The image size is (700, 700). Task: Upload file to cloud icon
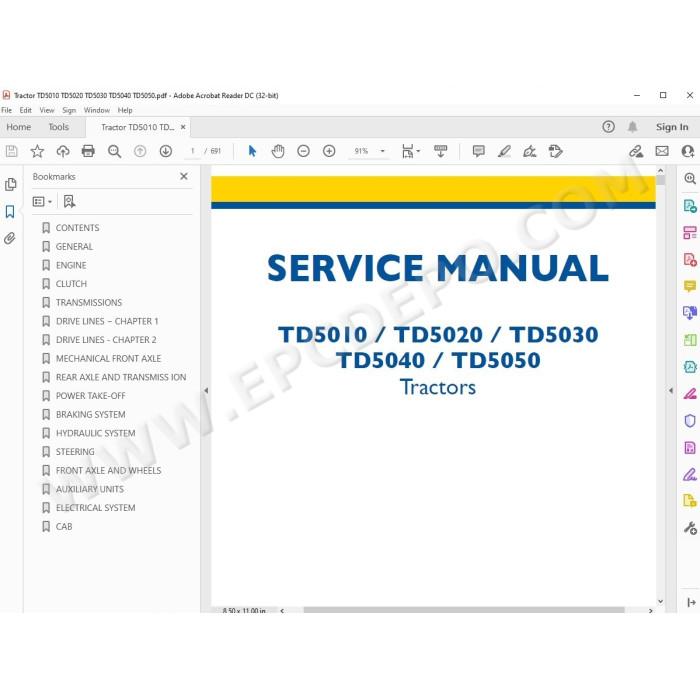pos(63,151)
